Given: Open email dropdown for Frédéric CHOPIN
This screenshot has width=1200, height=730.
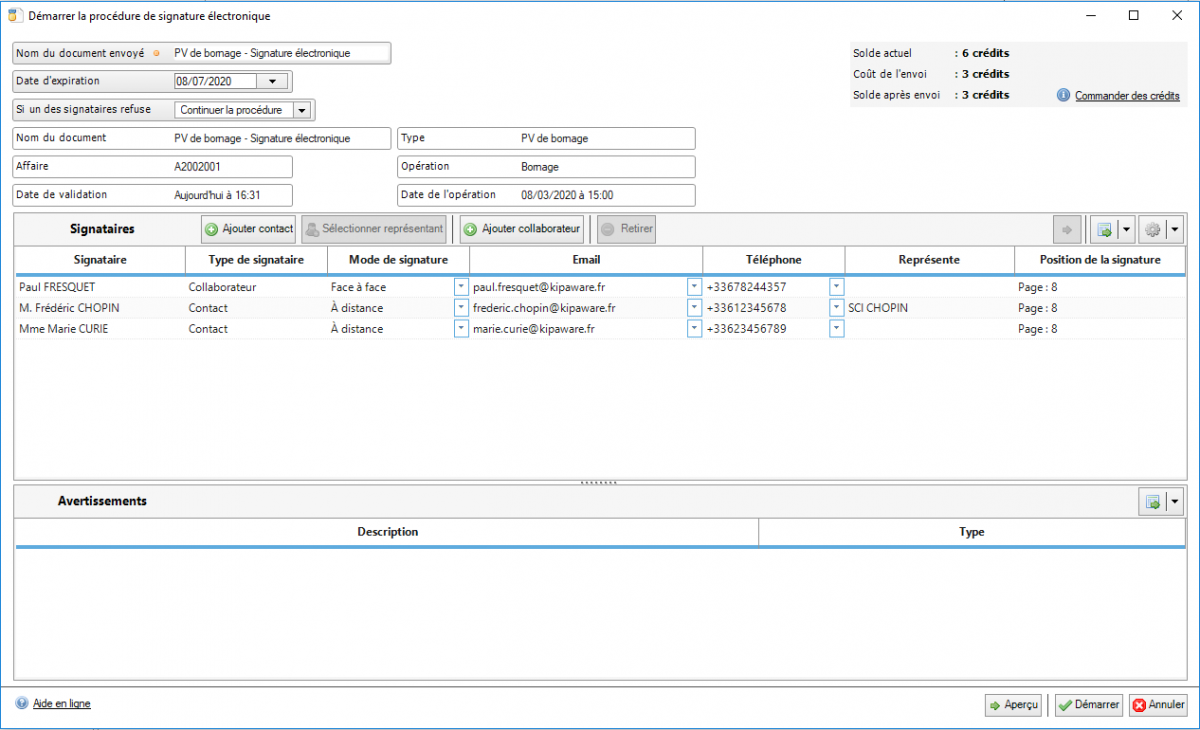Looking at the screenshot, I should pos(695,308).
